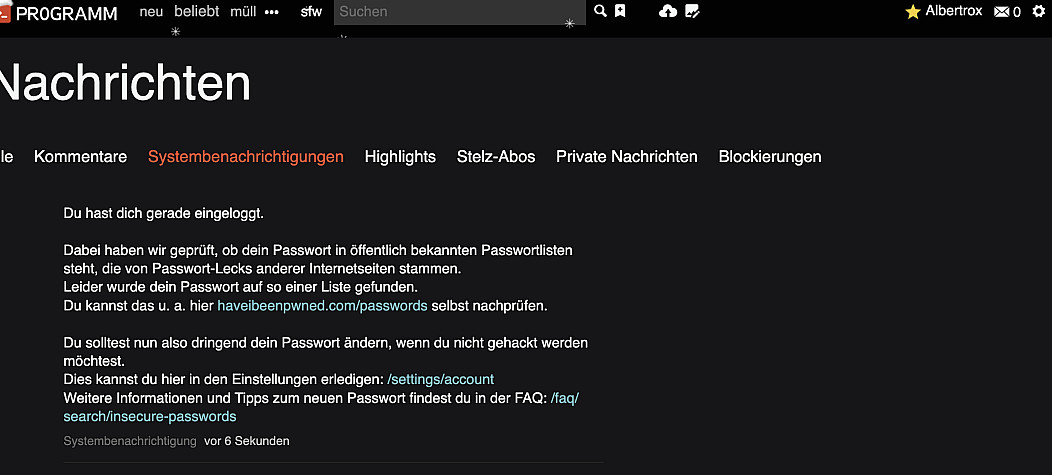Switch to the Kommentare tab
The height and width of the screenshot is (475, 1052).
(x=80, y=156)
